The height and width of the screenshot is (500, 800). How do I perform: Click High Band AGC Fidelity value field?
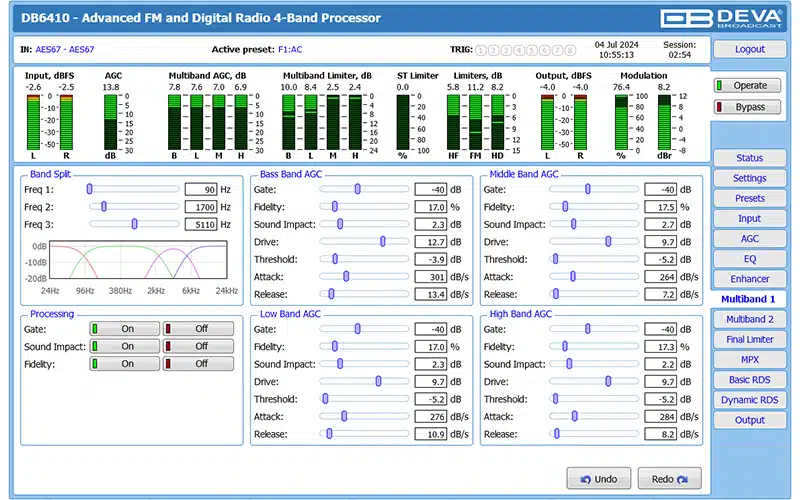coord(661,347)
